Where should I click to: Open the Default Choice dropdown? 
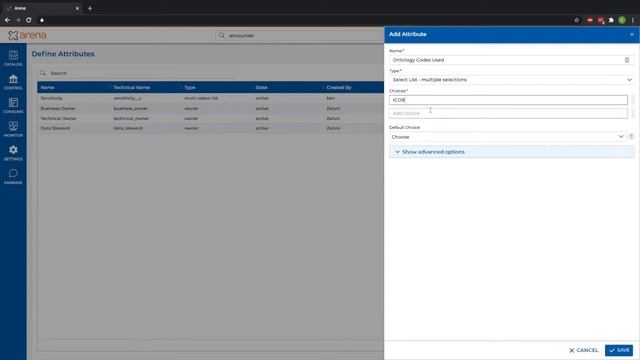(507, 137)
